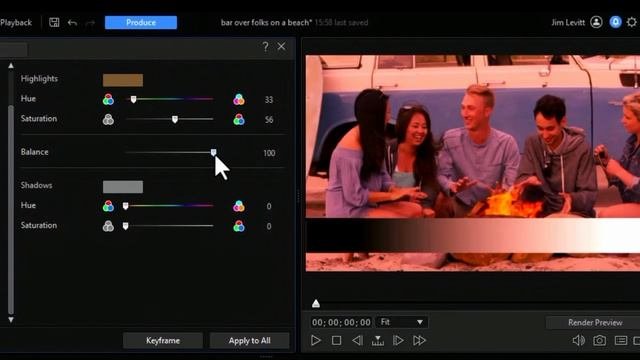
Task: Open the notifications bell icon
Action: [x=615, y=22]
